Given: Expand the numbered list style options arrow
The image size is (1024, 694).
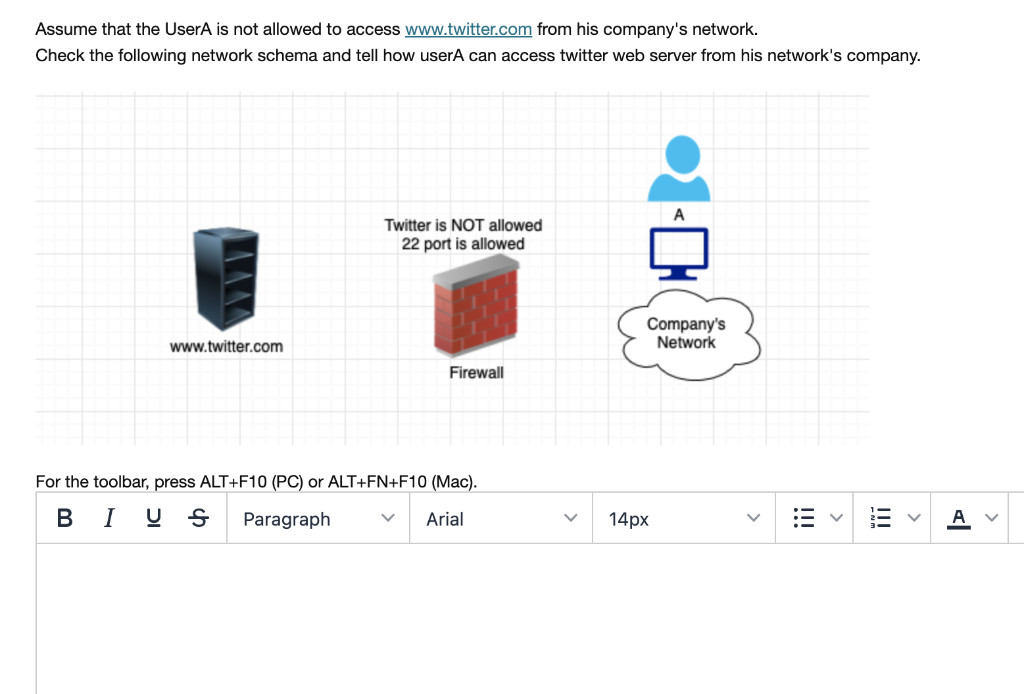Looking at the screenshot, I should (914, 518).
